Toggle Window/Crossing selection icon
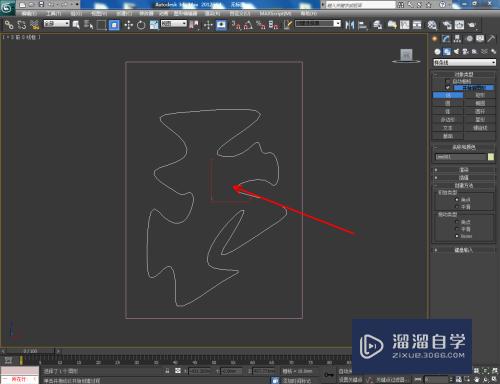500x384 pixels. coord(114,25)
